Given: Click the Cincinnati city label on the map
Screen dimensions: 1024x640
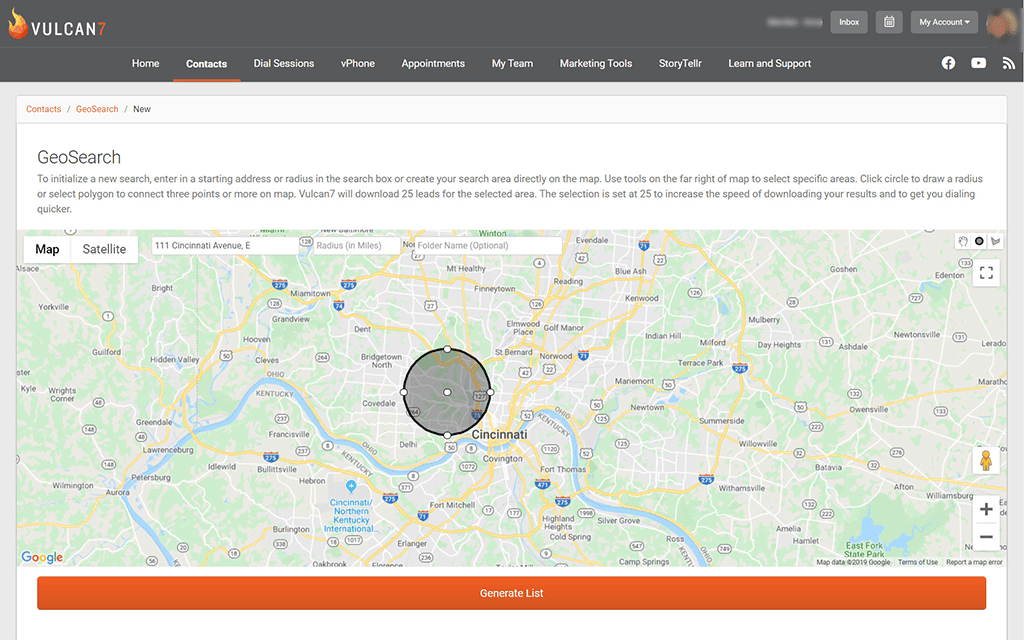Looking at the screenshot, I should pos(500,434).
